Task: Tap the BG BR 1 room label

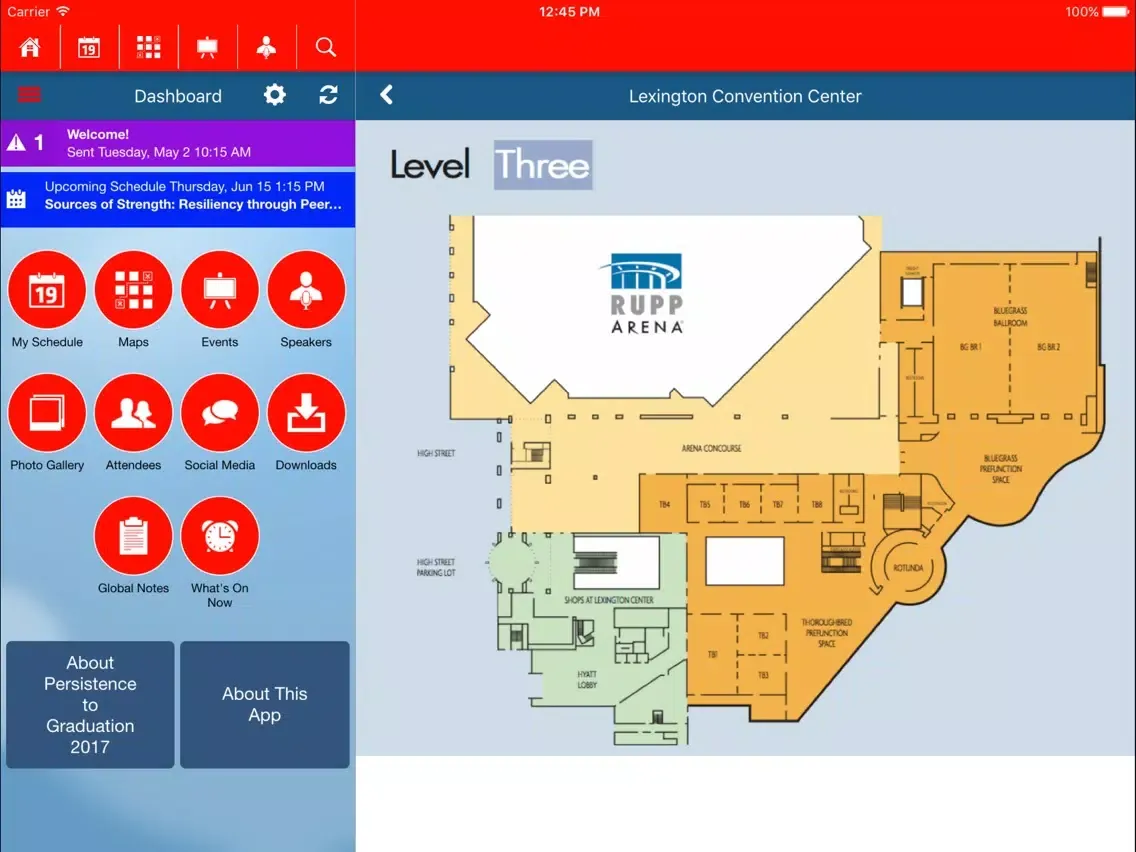Action: pos(970,347)
